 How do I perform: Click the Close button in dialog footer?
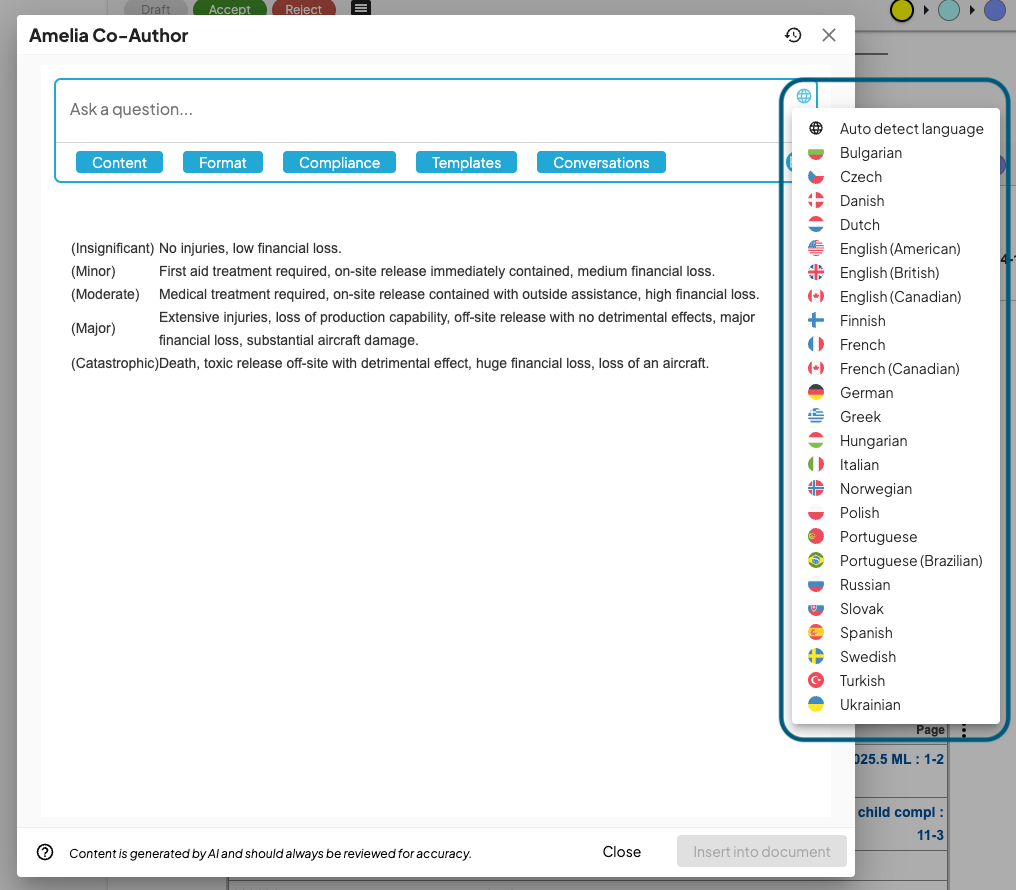pos(621,852)
